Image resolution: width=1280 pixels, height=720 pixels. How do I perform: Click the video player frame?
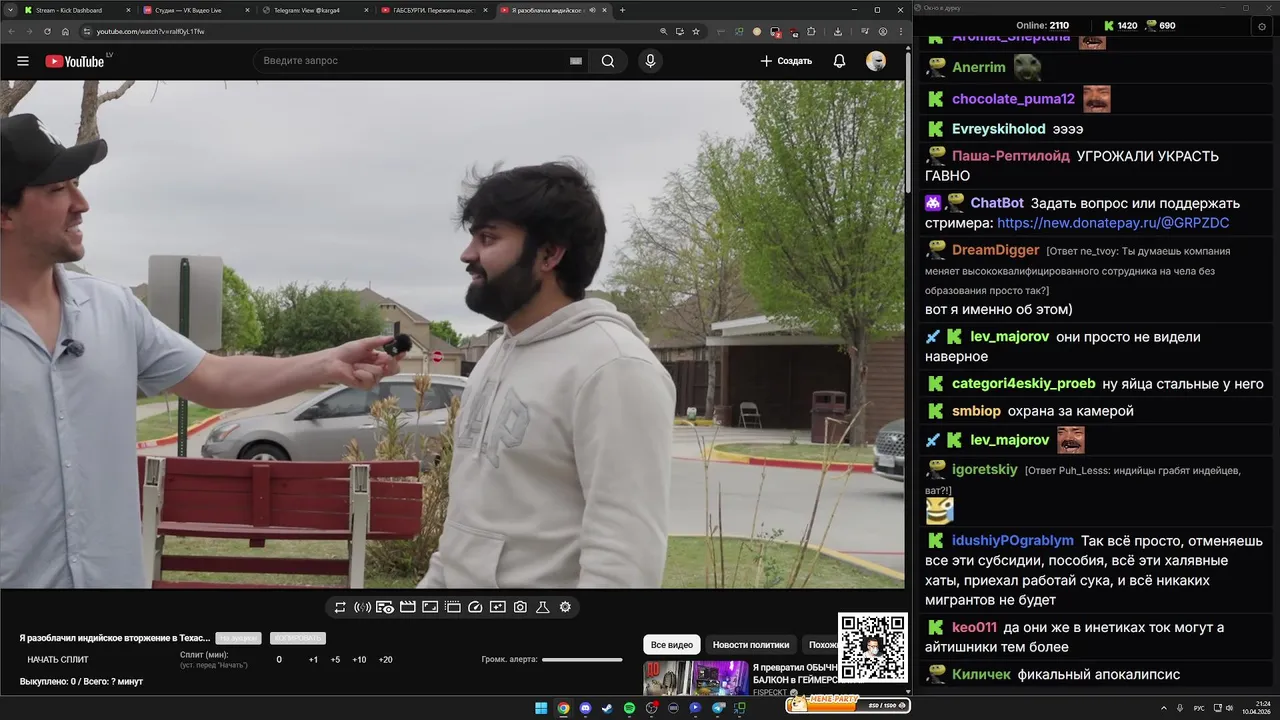click(x=452, y=334)
